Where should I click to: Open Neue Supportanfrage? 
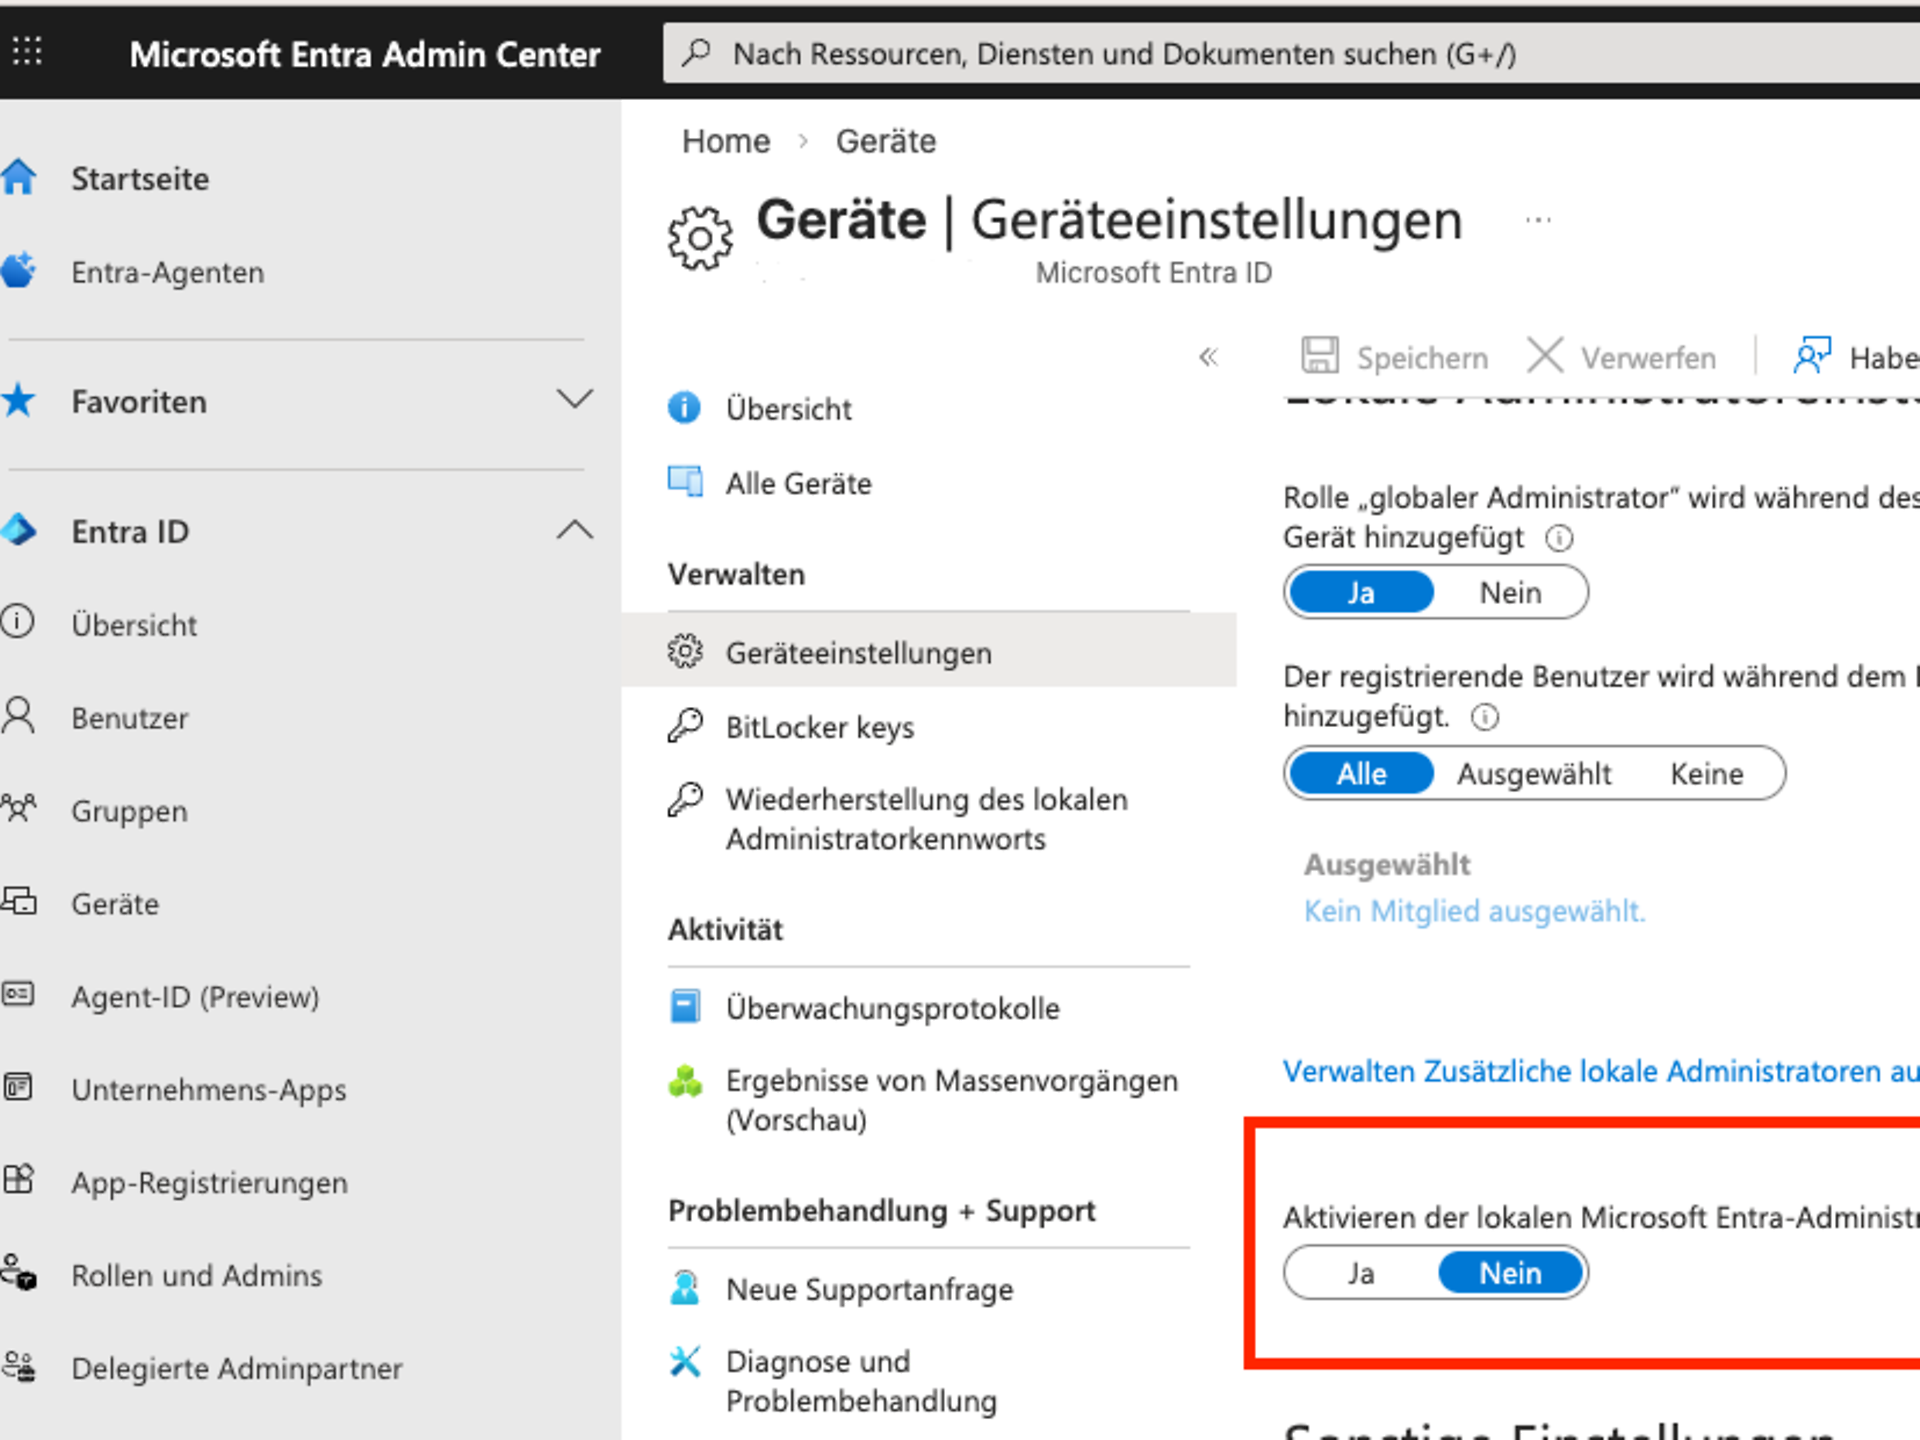pos(868,1289)
